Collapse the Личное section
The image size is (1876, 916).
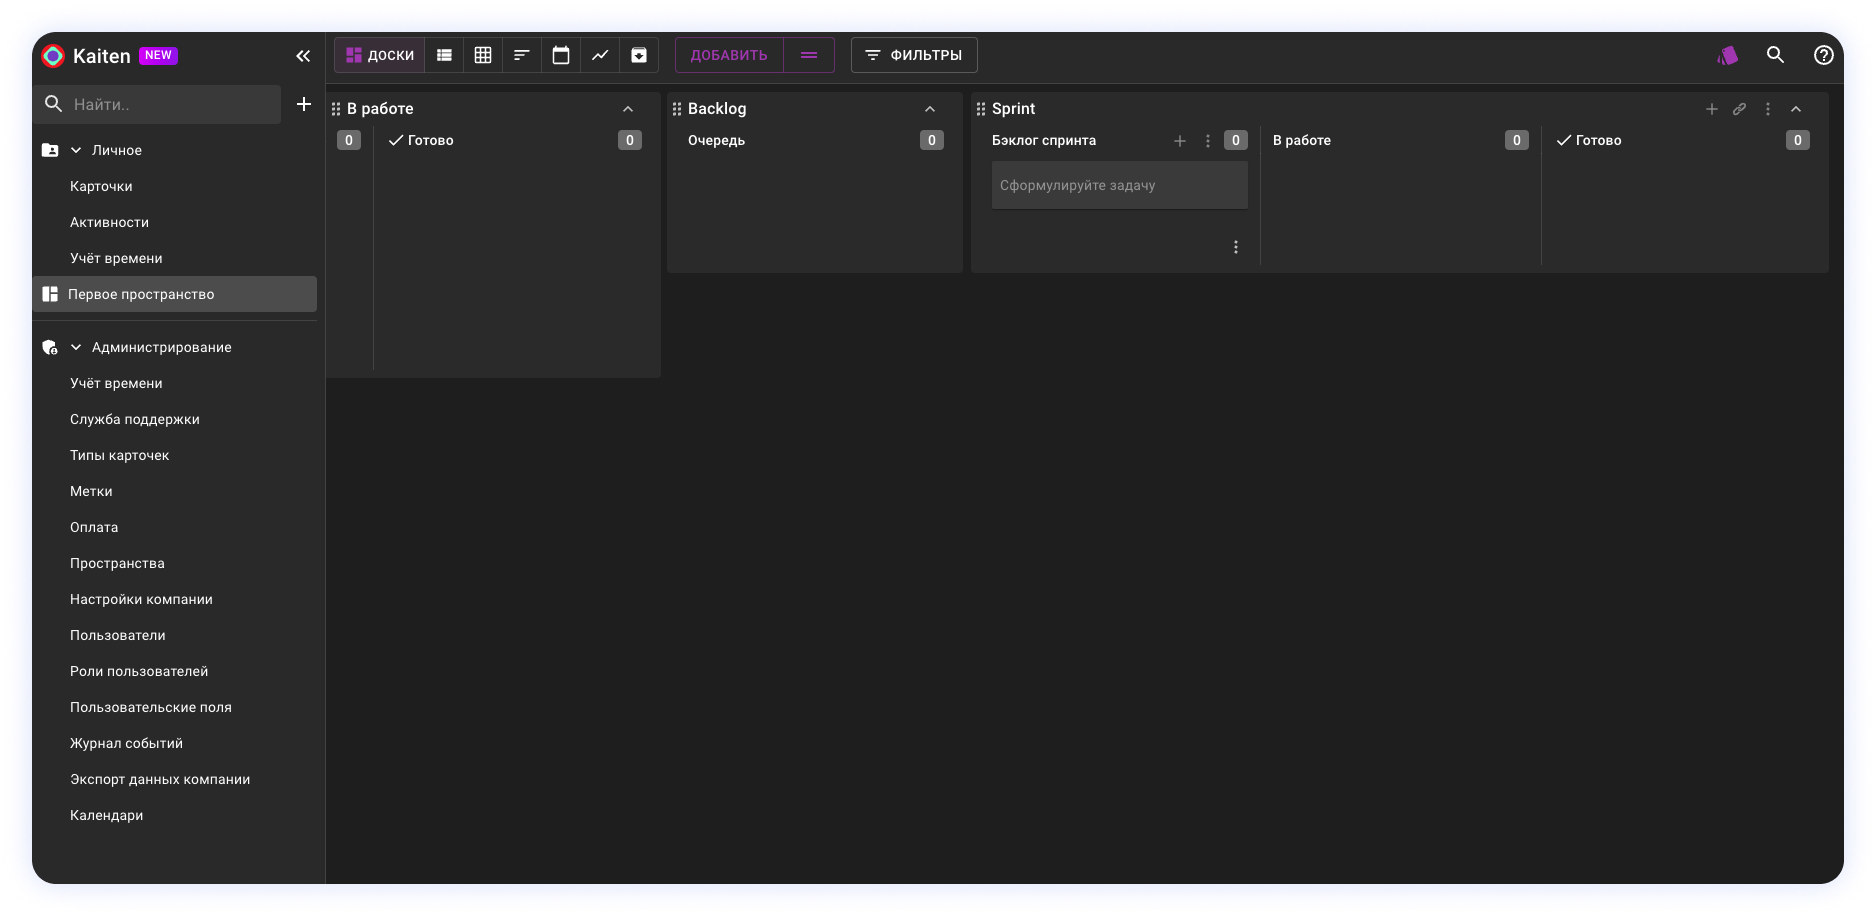tap(76, 150)
